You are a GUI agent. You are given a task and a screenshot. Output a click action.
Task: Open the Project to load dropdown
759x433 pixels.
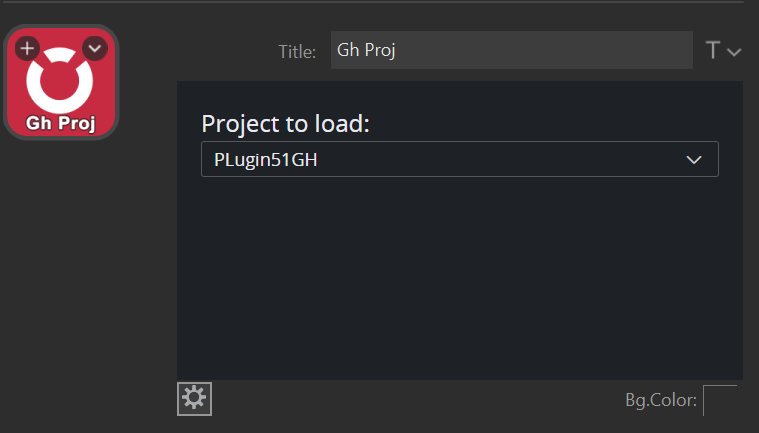(459, 159)
